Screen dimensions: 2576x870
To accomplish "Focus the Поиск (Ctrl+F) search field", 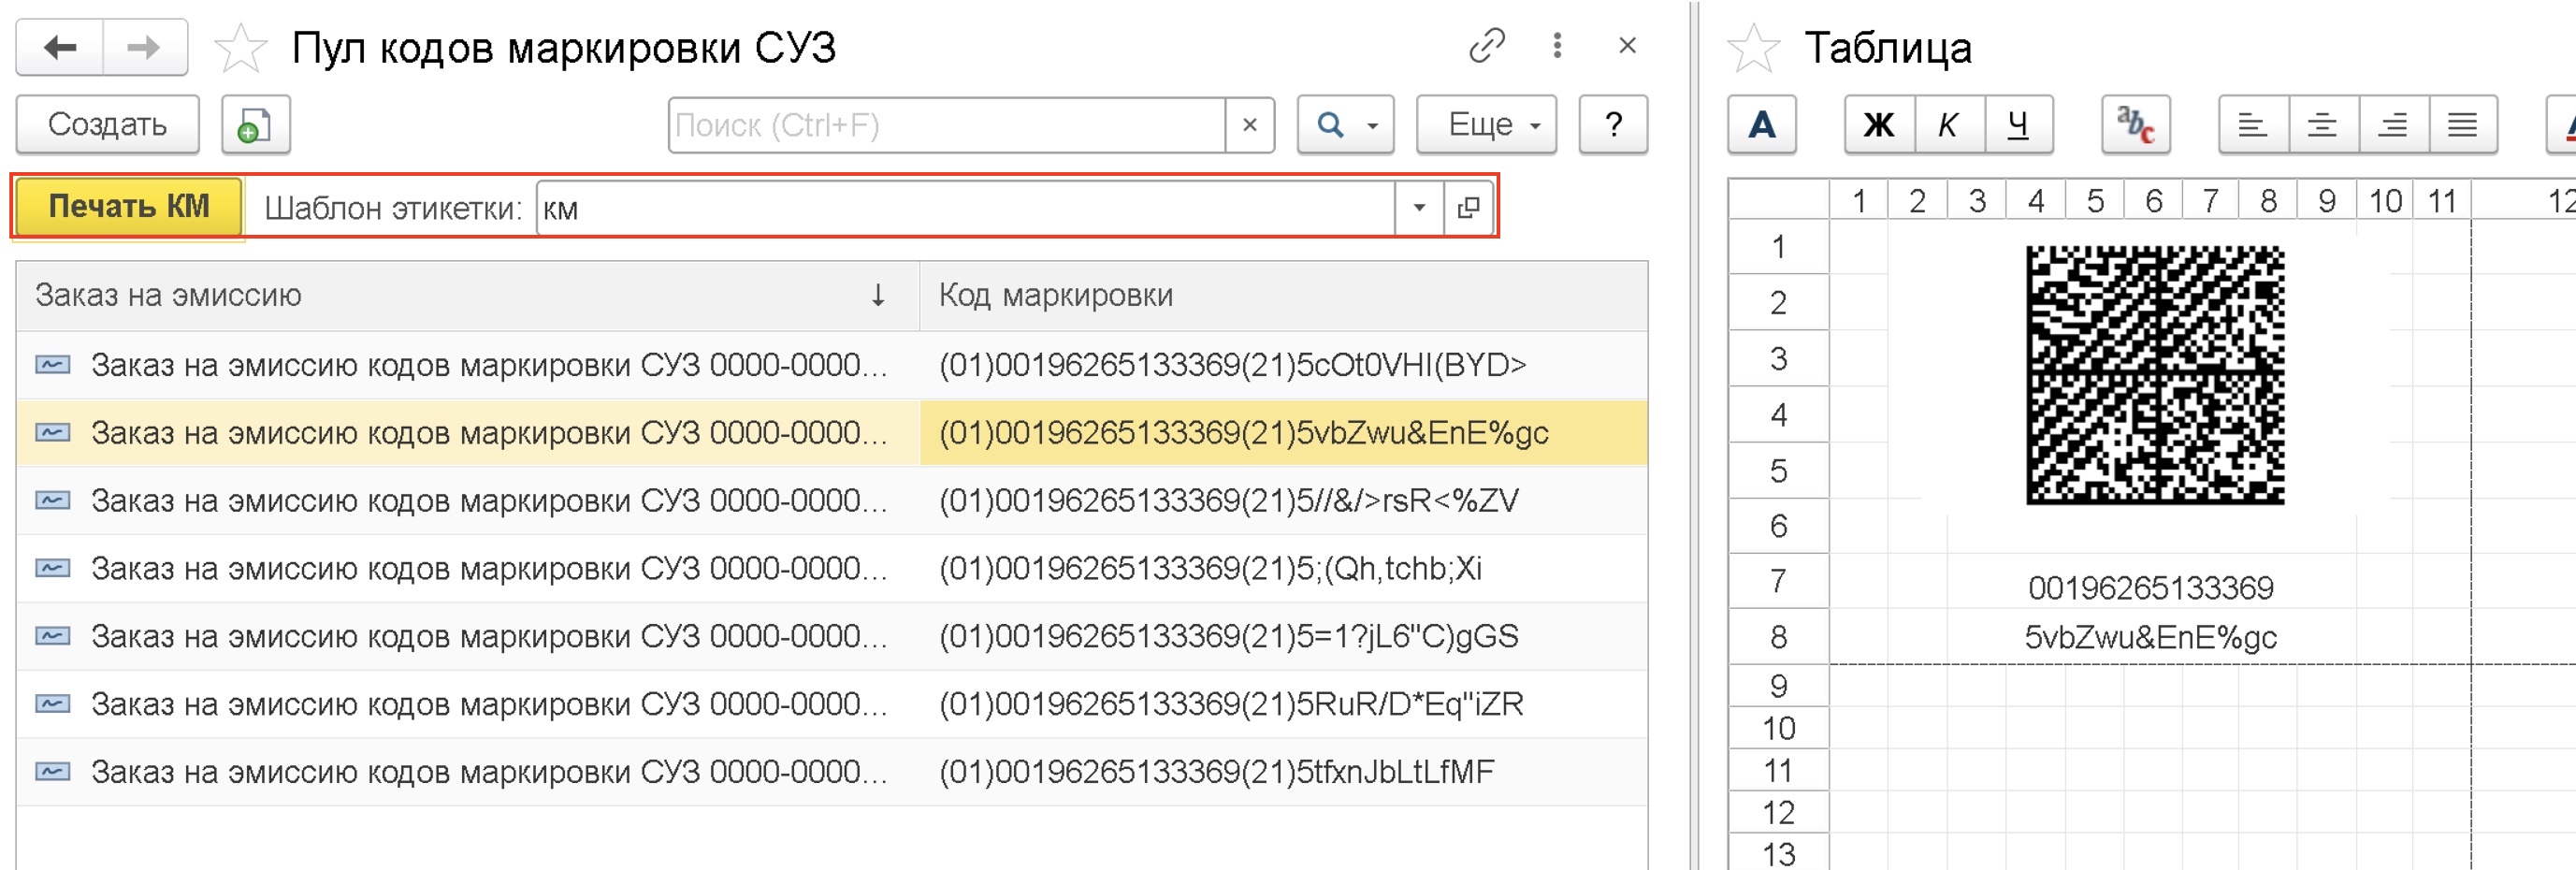I will point(946,125).
